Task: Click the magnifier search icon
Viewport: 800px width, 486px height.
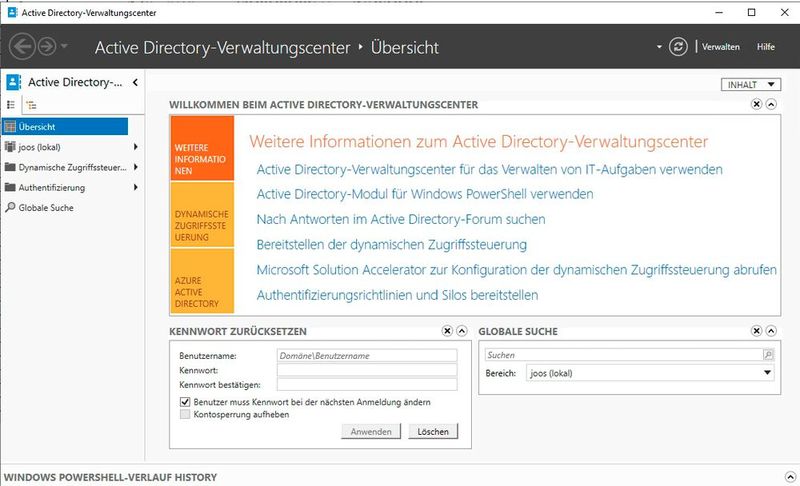Action: pos(768,355)
